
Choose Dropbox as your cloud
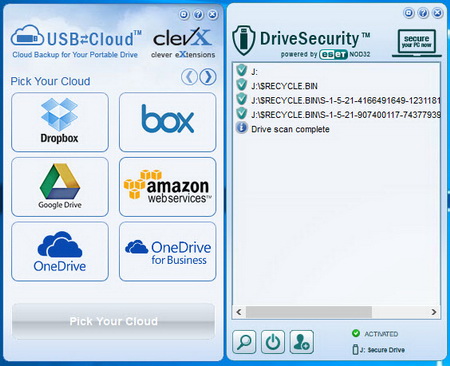60,122
